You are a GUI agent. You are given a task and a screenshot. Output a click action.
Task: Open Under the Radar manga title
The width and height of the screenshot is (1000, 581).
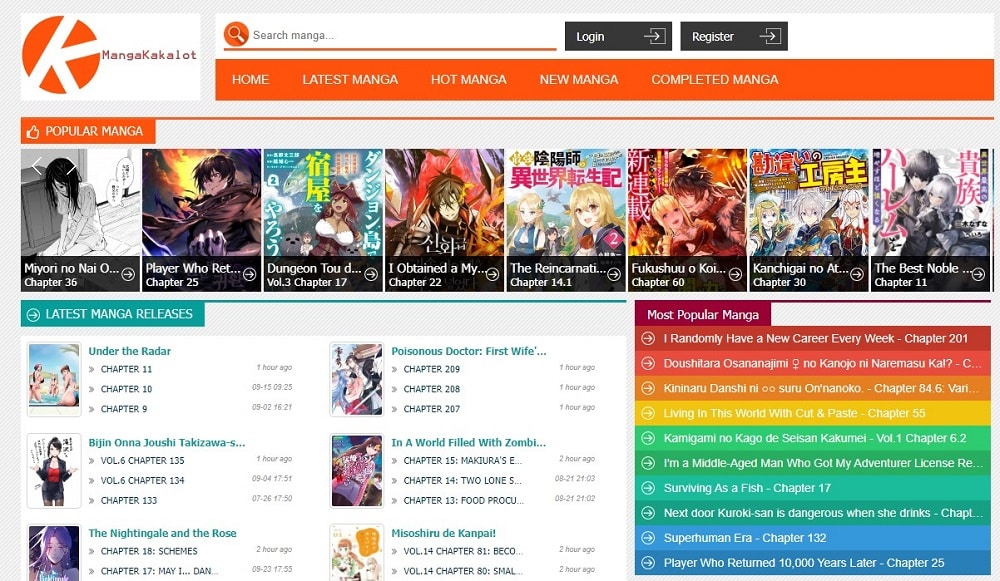[129, 351]
